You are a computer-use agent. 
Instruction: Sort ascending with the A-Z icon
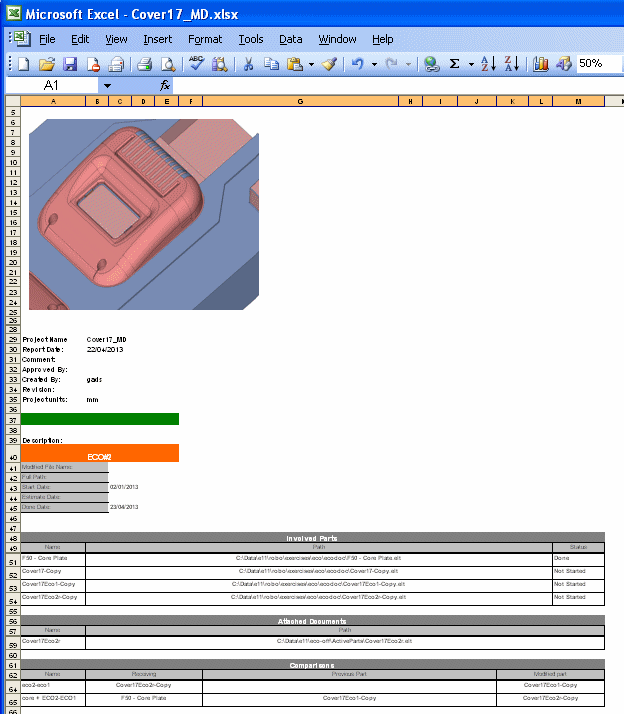click(x=488, y=64)
